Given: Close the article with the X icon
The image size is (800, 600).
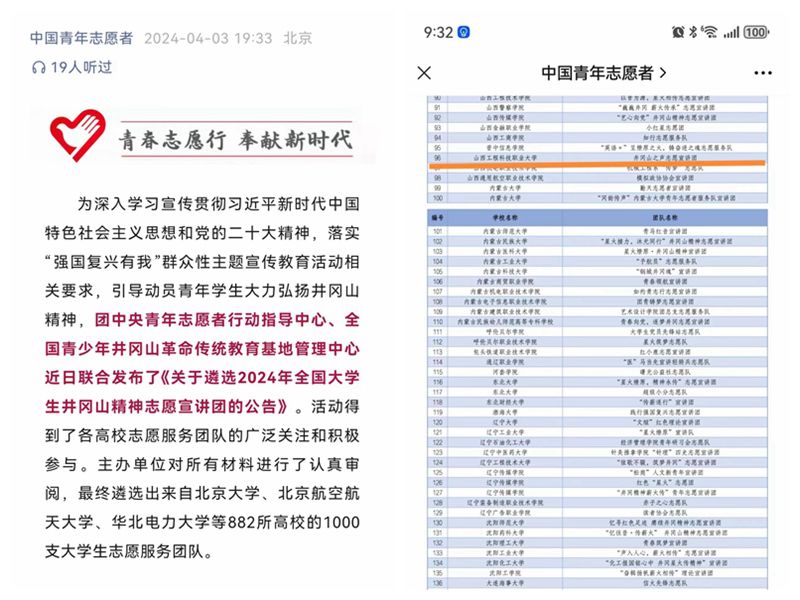Looking at the screenshot, I should point(424,73).
